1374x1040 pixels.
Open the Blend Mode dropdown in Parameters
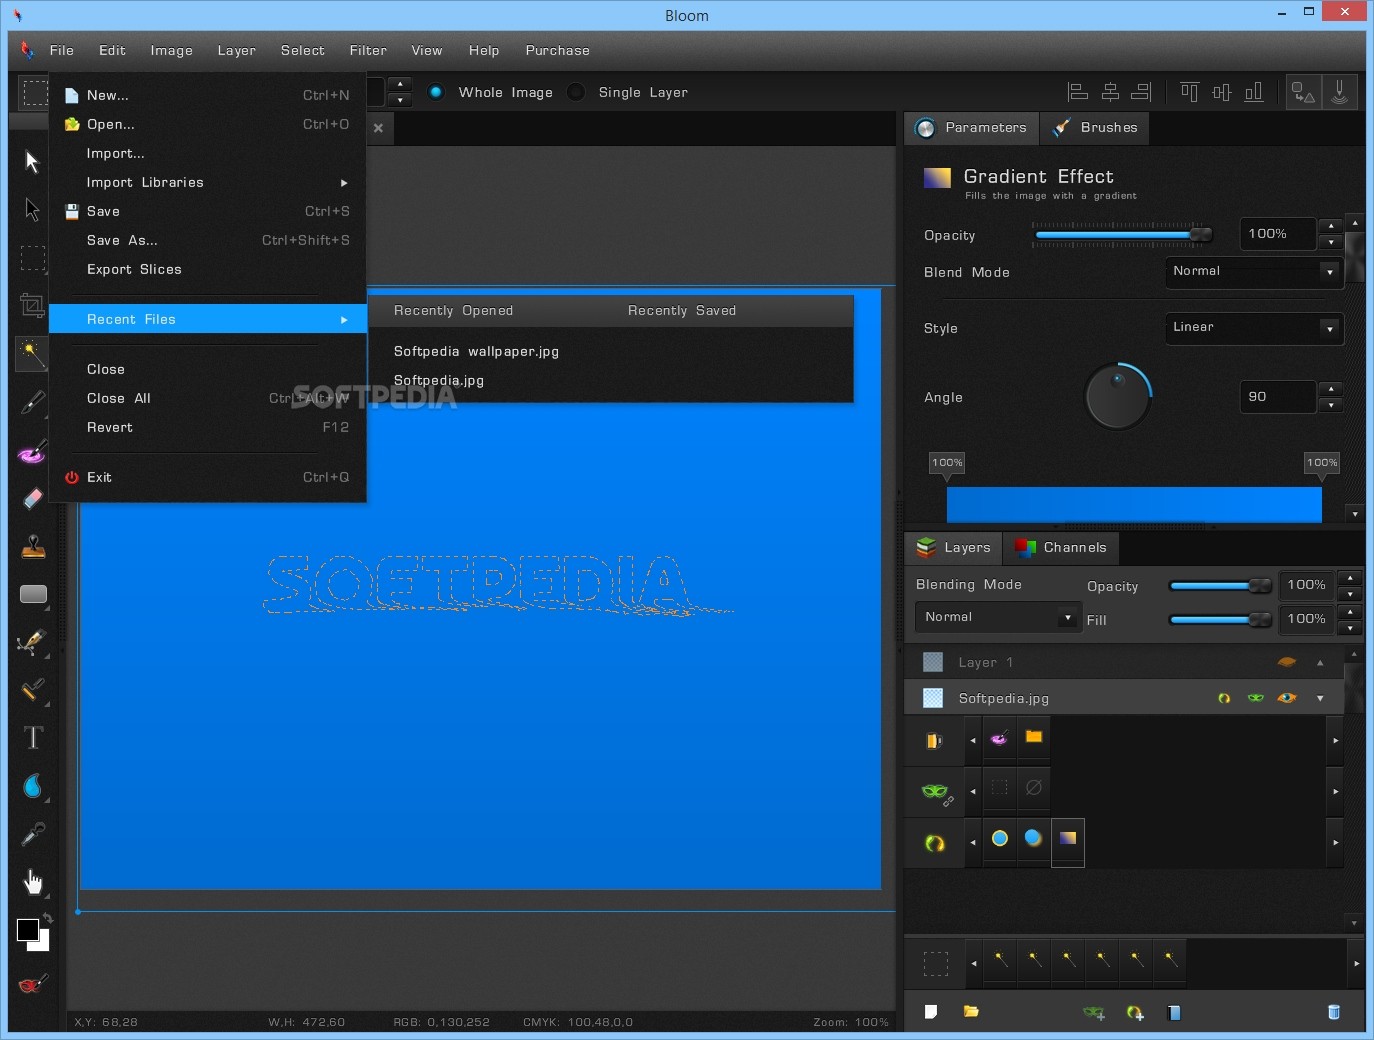click(1255, 272)
